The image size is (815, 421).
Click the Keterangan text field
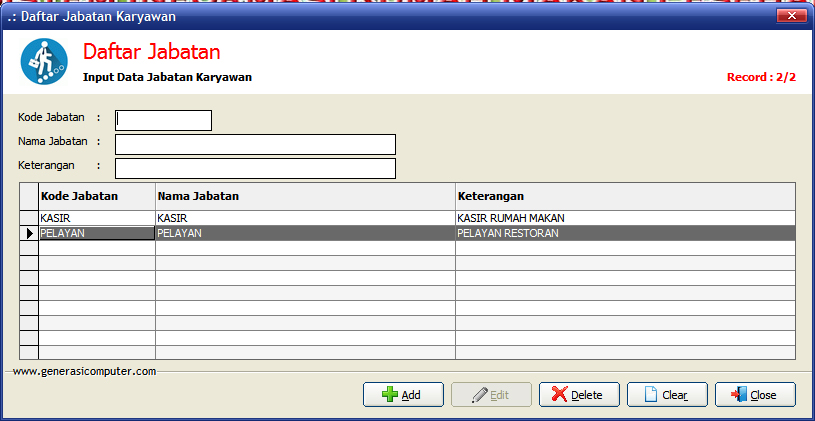255,168
